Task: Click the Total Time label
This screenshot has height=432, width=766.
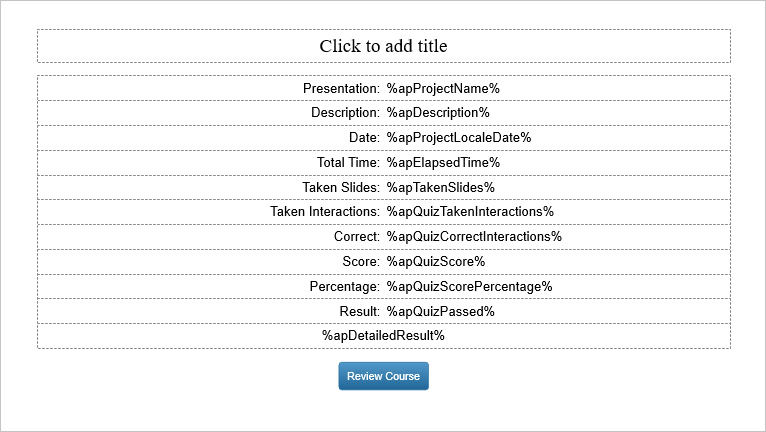Action: click(x=348, y=162)
